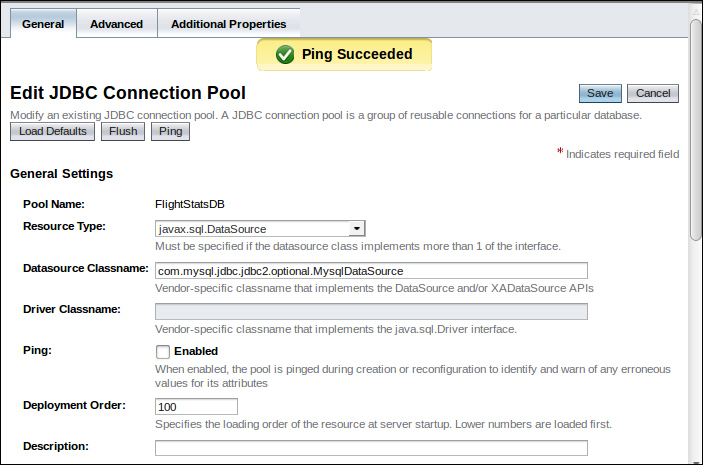Image resolution: width=703 pixels, height=465 pixels.
Task: Click the Description input field
Action: [x=371, y=448]
